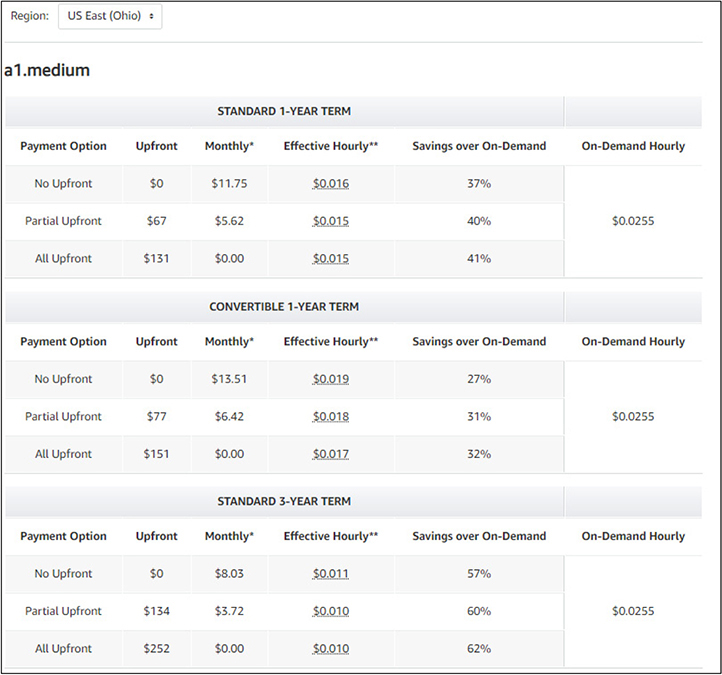Click the $252 upfront price cell
722x675 pixels.
coord(156,649)
